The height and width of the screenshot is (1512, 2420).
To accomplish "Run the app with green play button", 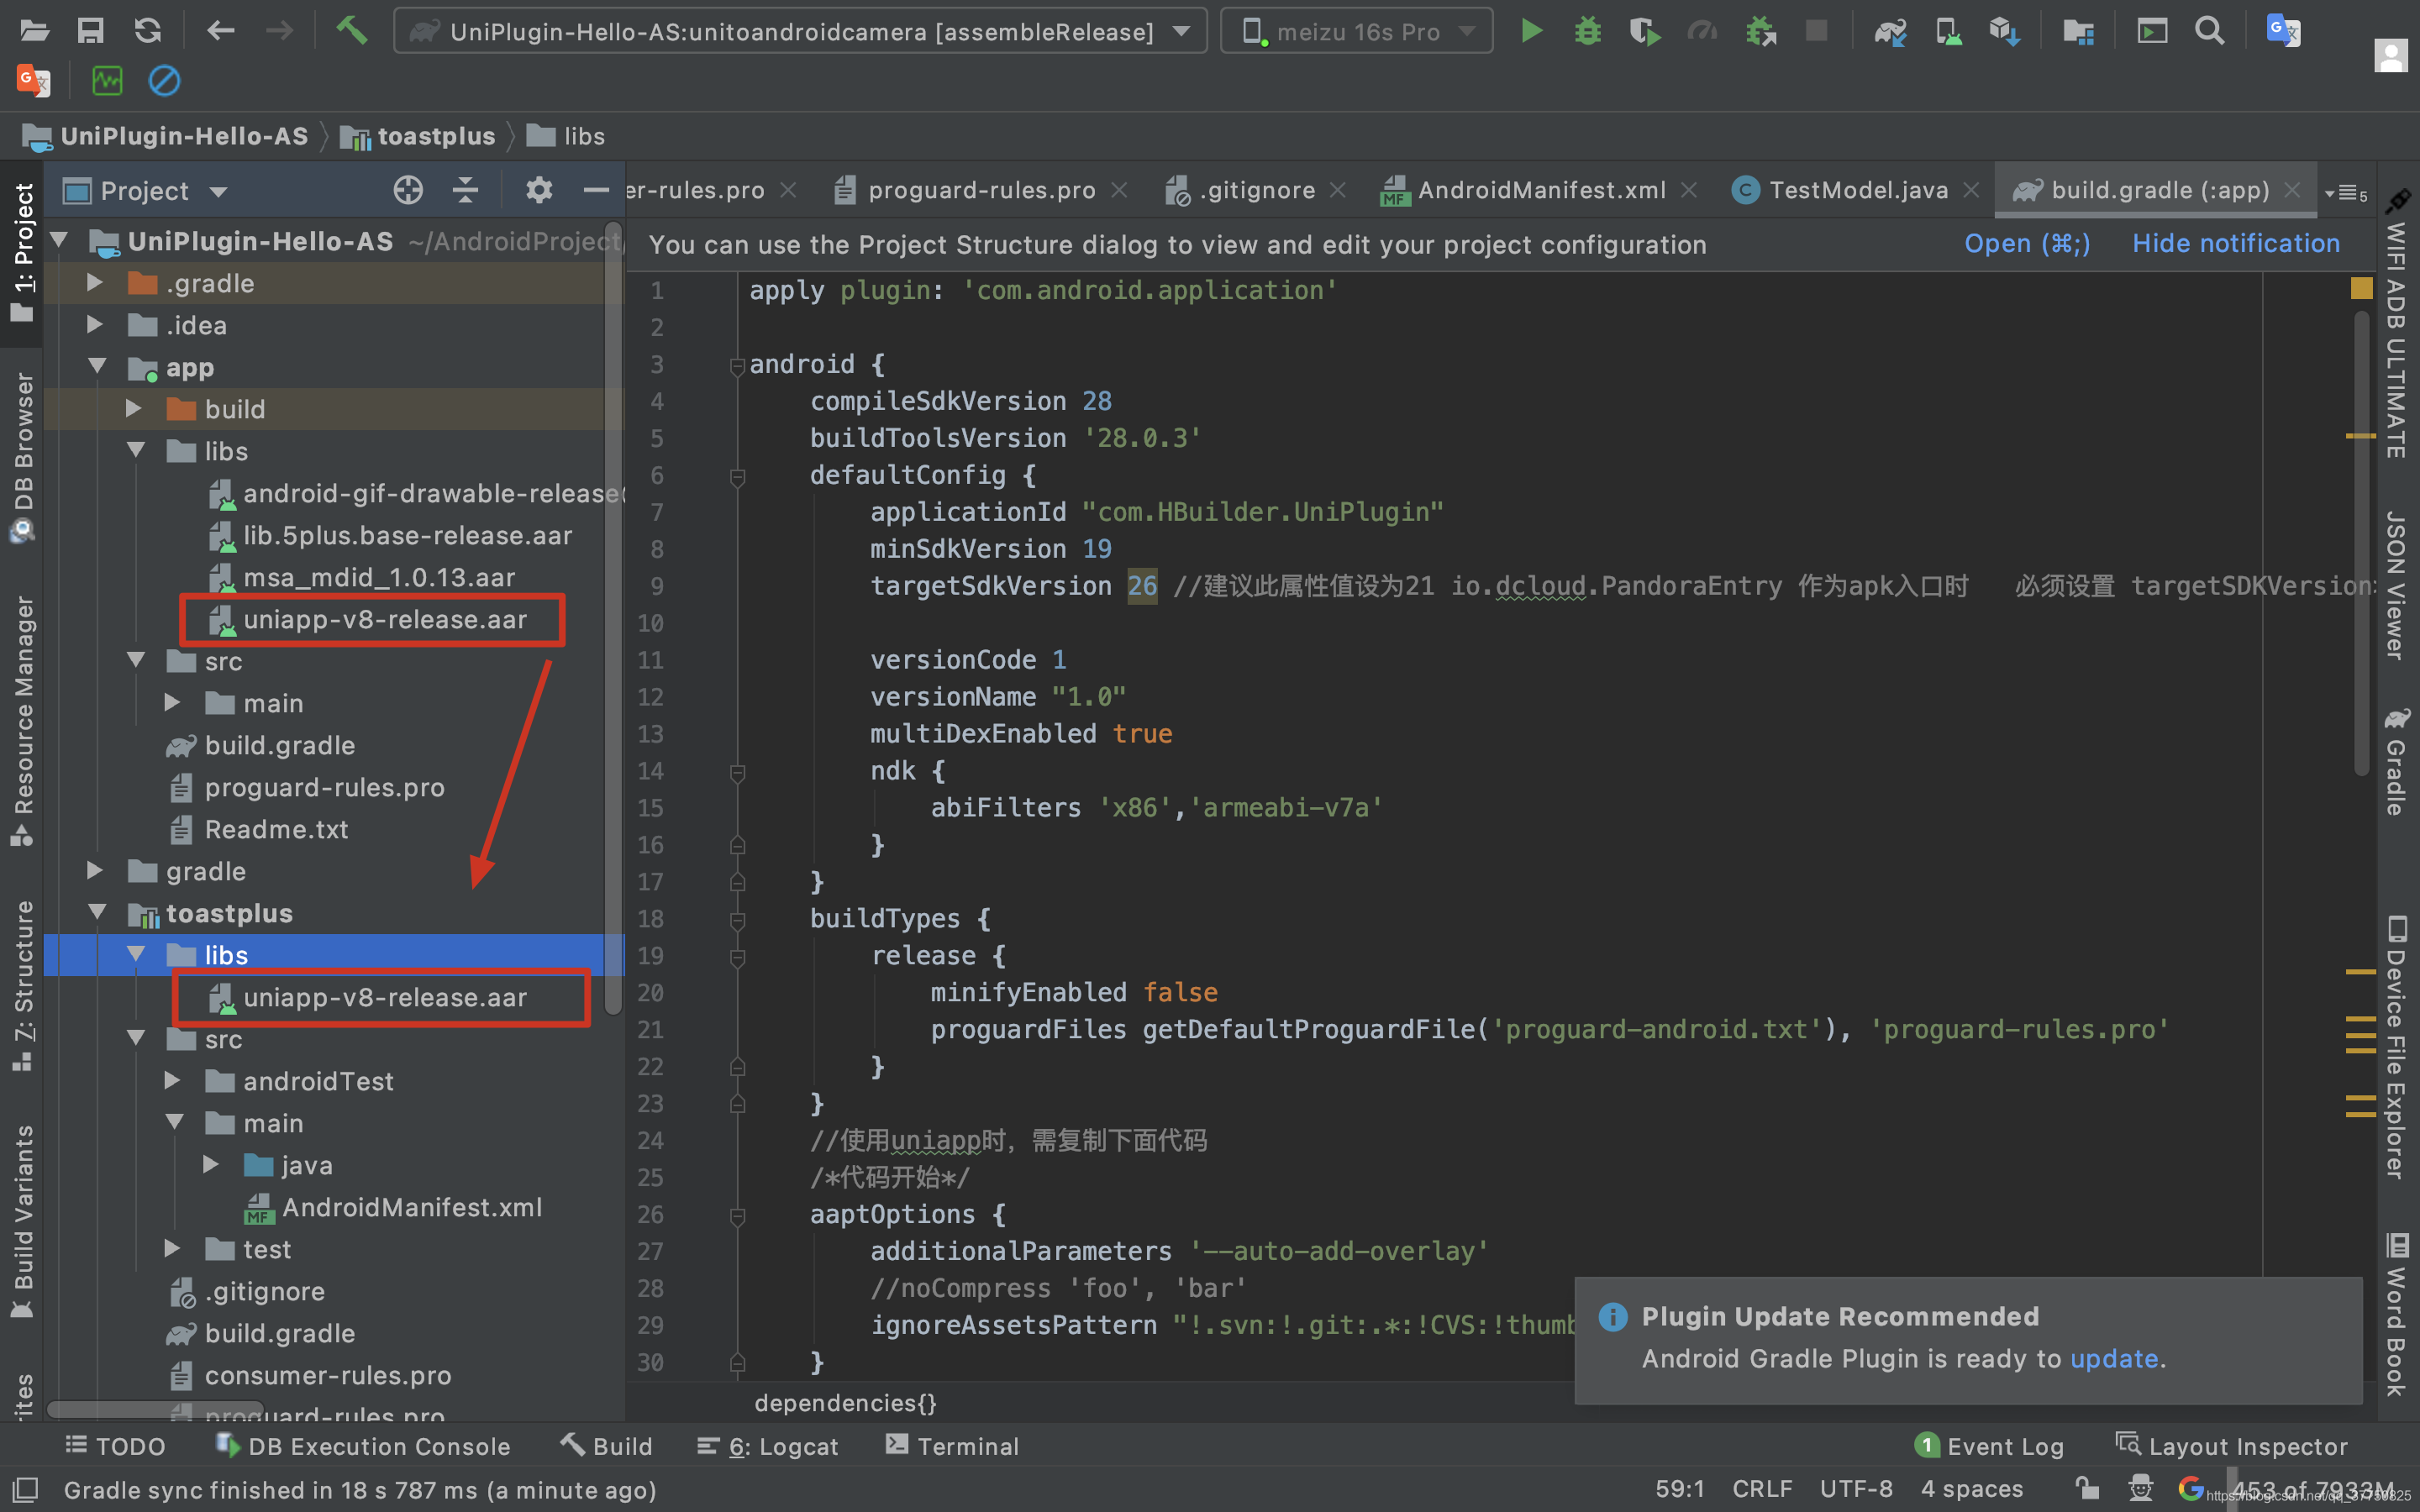I will 1531,31.
